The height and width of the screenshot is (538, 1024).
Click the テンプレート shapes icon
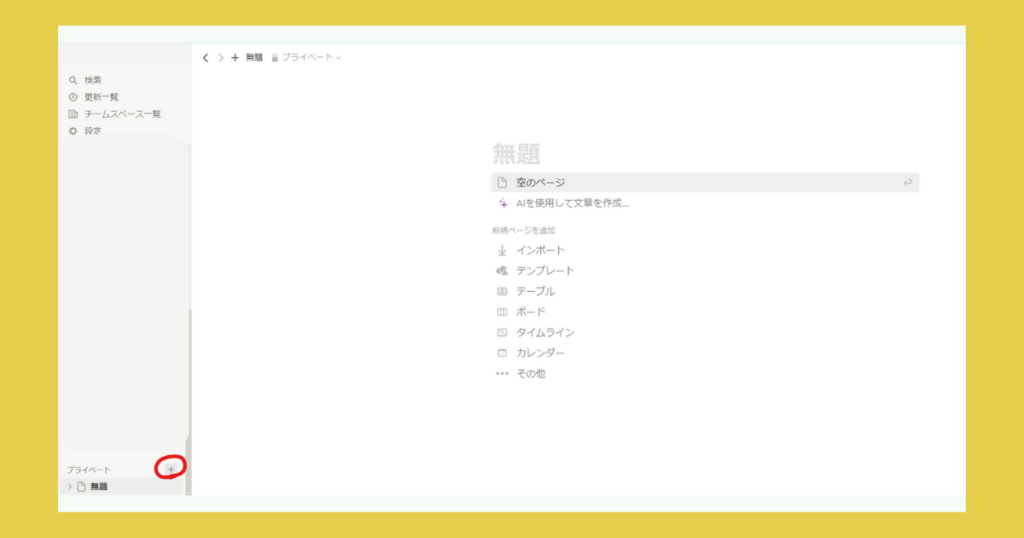click(503, 271)
